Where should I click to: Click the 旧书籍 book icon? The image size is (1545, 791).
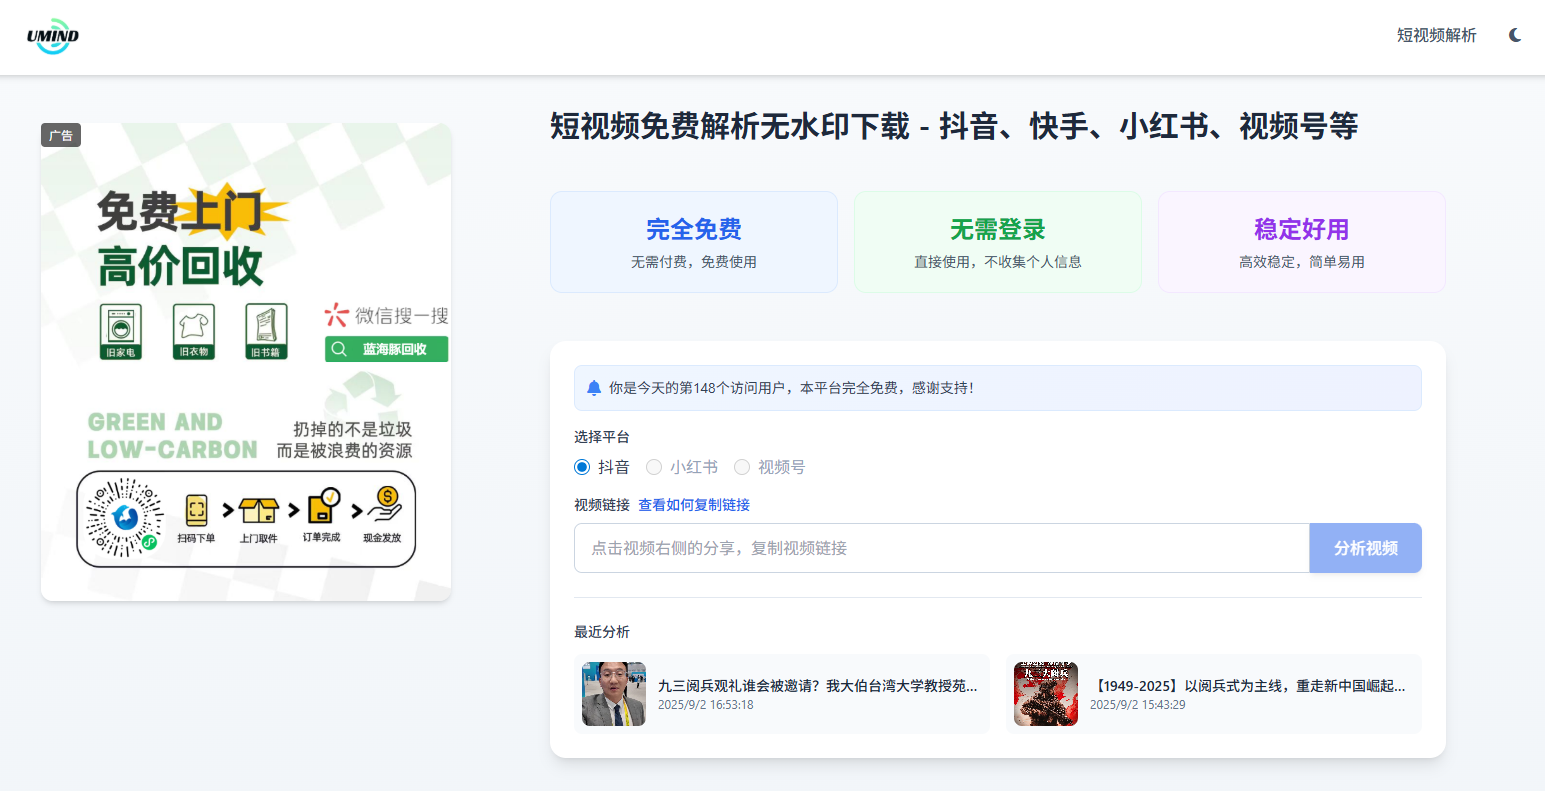[x=266, y=330]
